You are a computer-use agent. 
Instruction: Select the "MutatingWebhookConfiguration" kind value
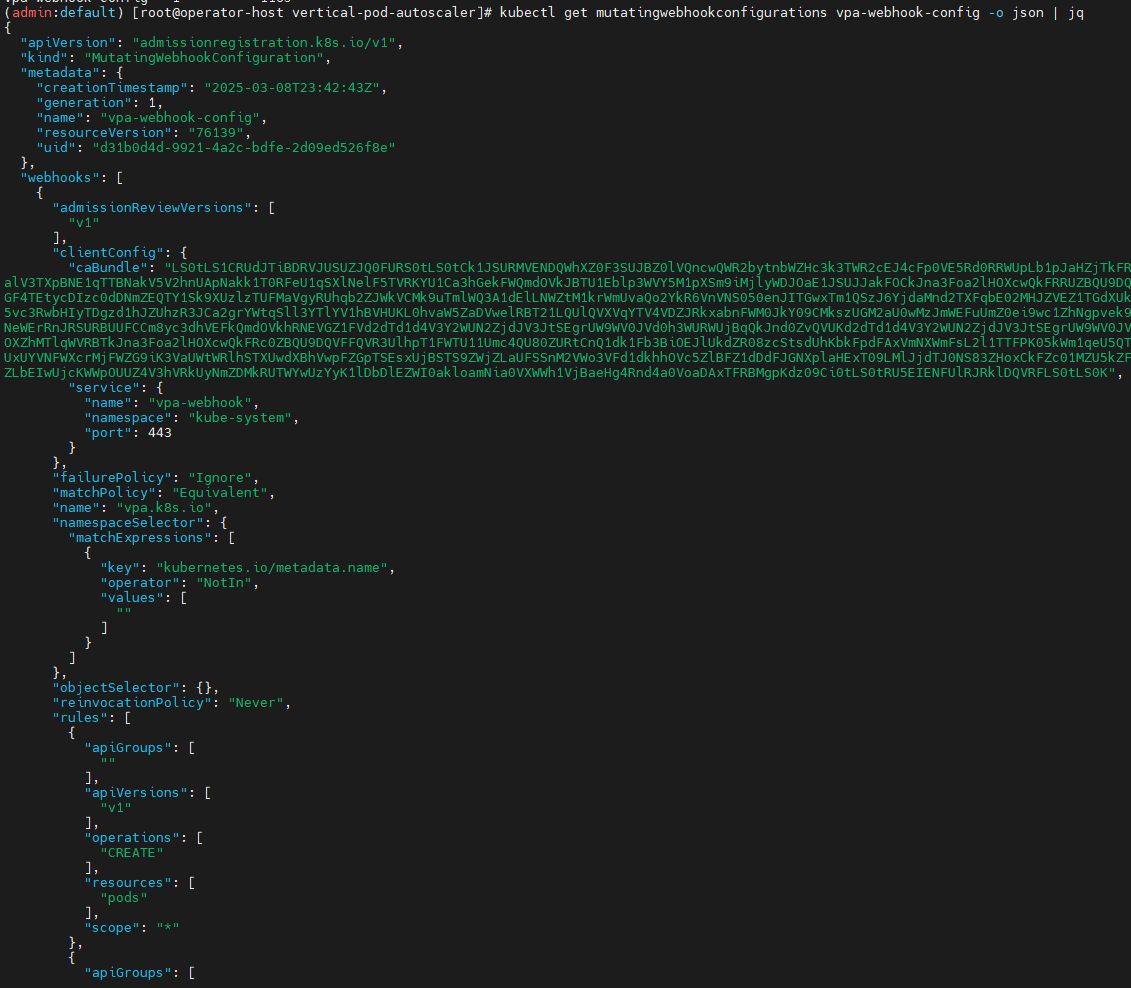tap(204, 58)
